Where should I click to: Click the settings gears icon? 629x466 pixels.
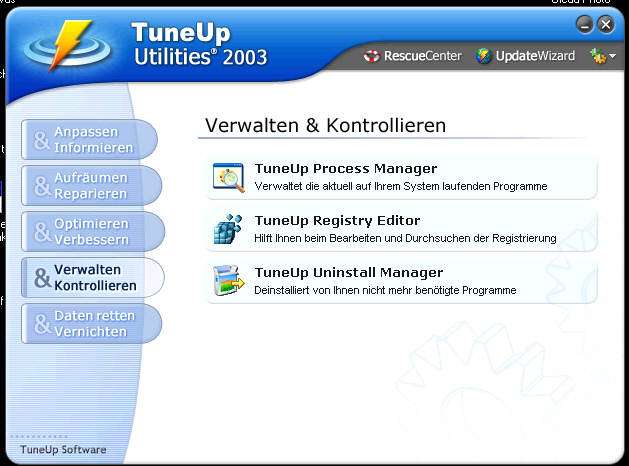point(598,56)
